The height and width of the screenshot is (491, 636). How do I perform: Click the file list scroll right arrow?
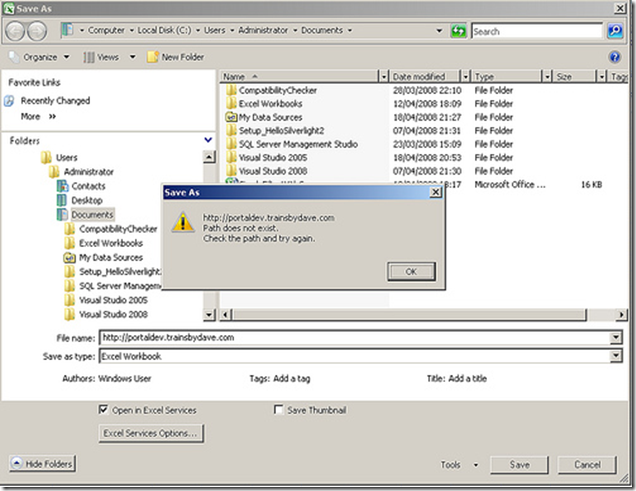point(621,314)
